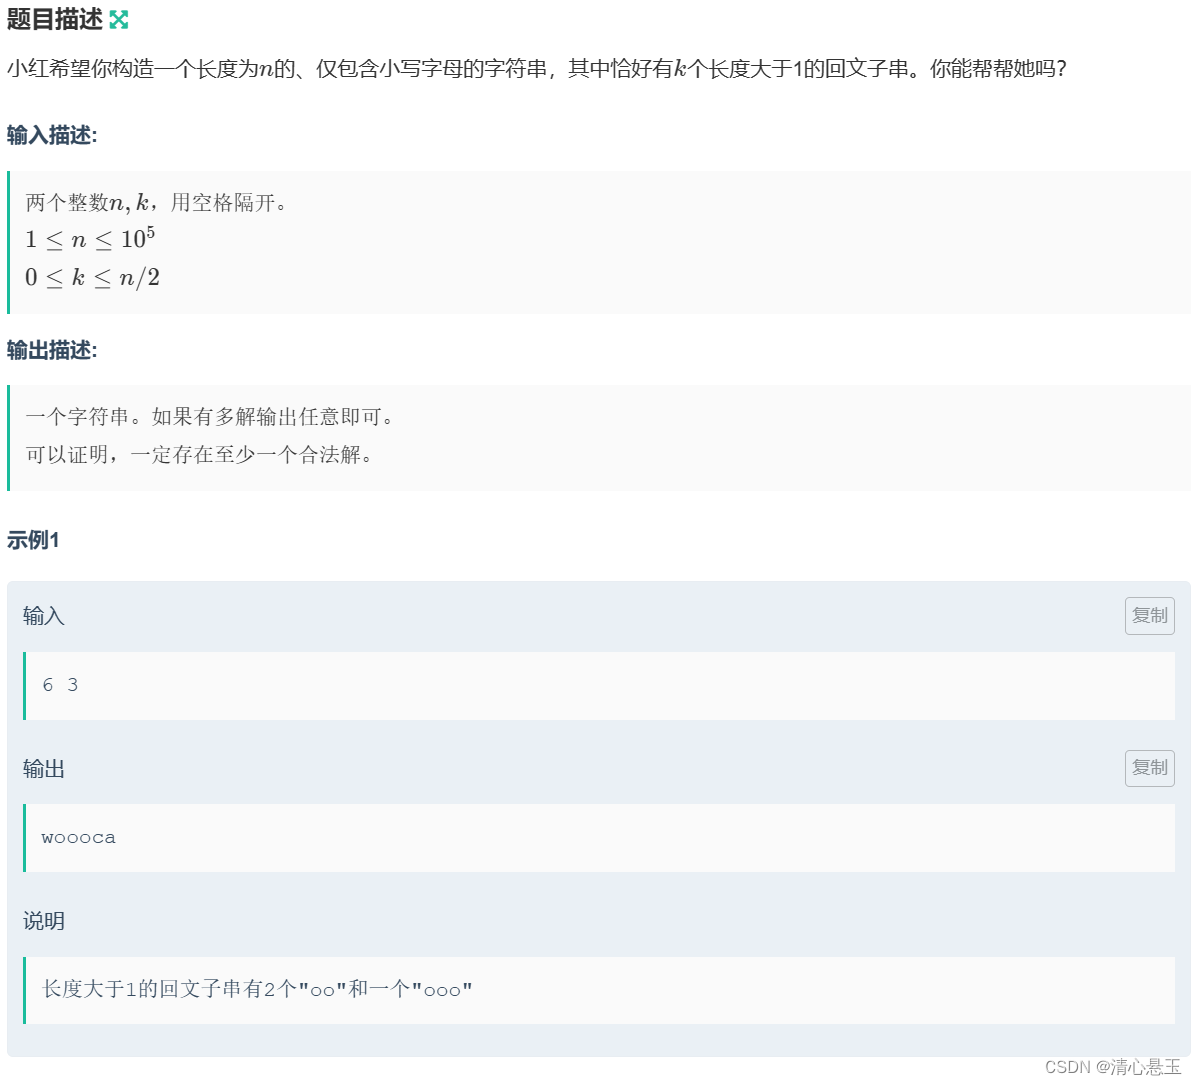Click the input value "6 3"
Screen dimensions: 1197x1085
[x=59, y=685]
